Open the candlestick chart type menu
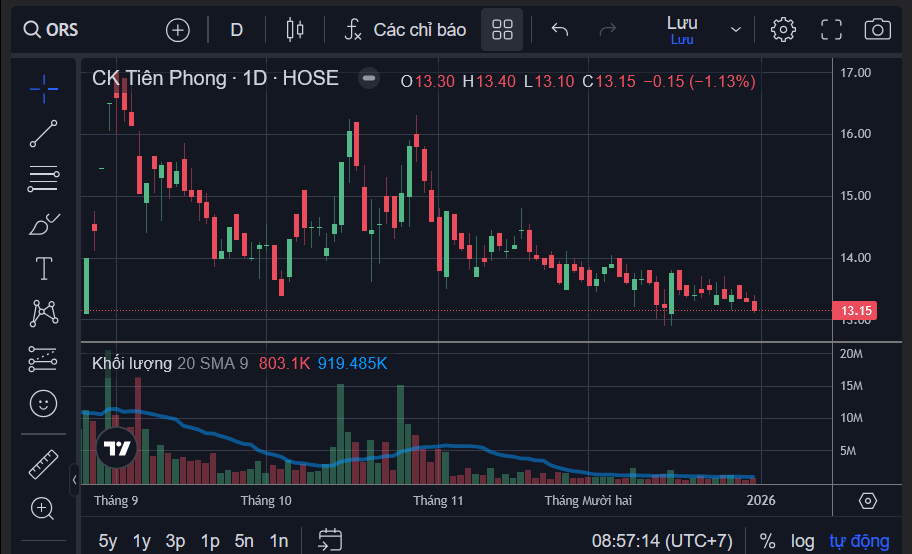The width and height of the screenshot is (912, 554). [x=295, y=30]
